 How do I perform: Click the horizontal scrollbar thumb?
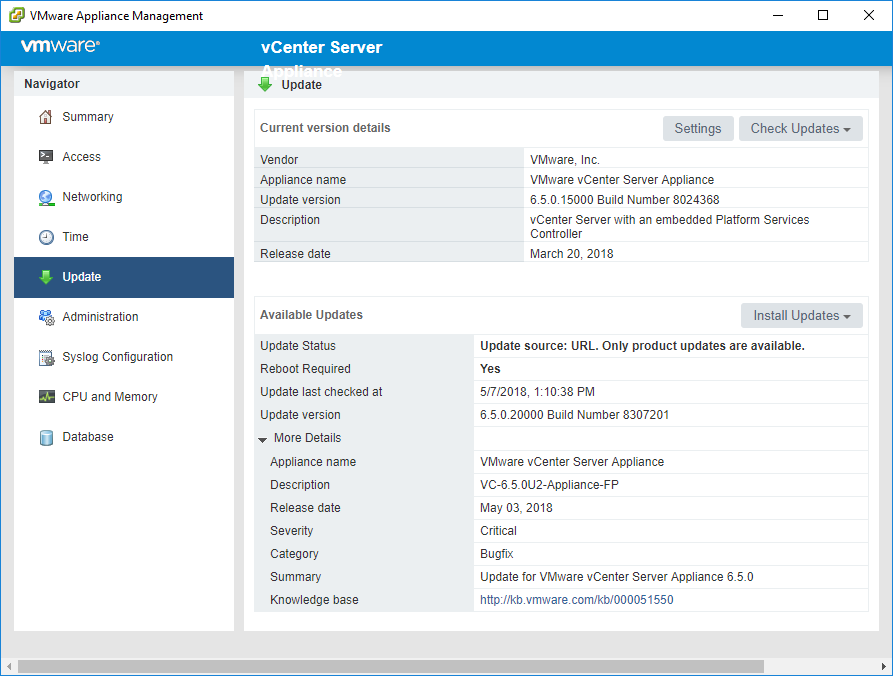(x=391, y=666)
